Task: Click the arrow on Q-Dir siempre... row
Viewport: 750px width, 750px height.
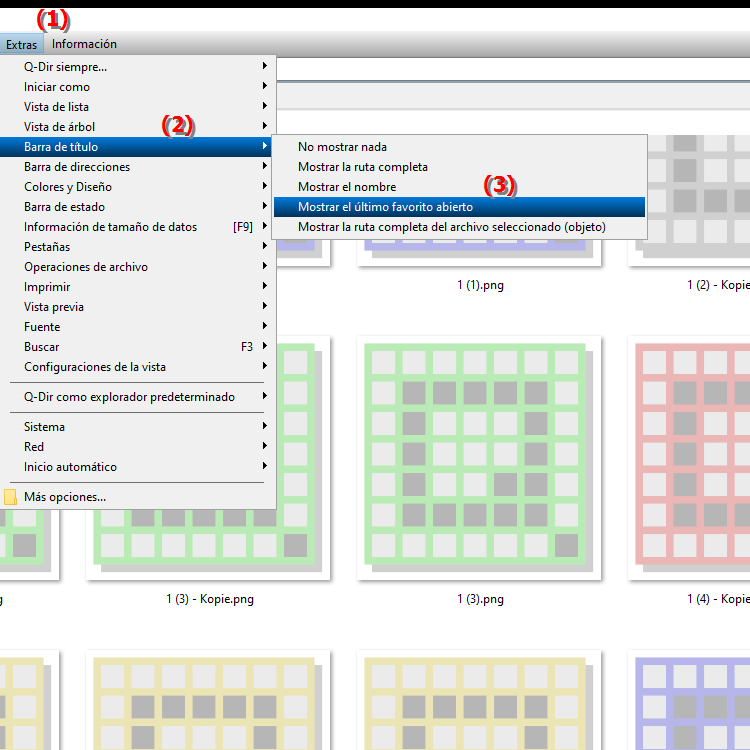Action: tap(265, 66)
